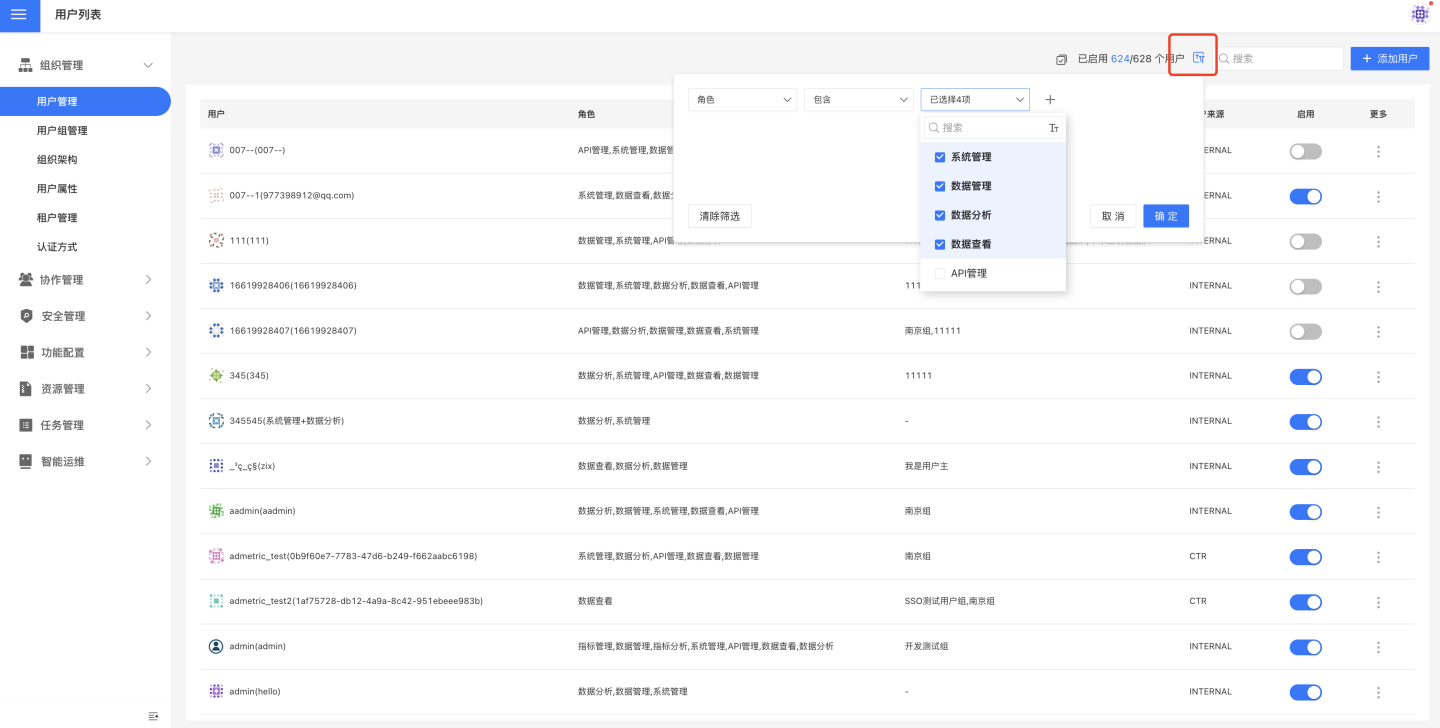
Task: Click the batch select icon beside enabled count
Action: click(1061, 59)
